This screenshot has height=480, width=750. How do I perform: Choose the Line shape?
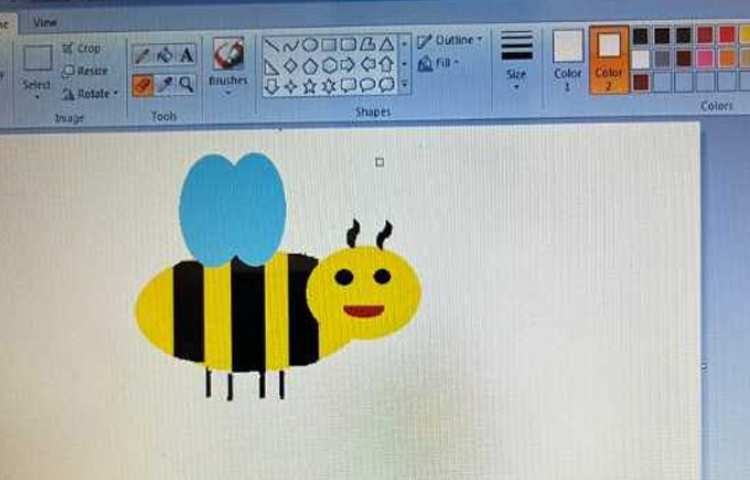click(x=272, y=45)
